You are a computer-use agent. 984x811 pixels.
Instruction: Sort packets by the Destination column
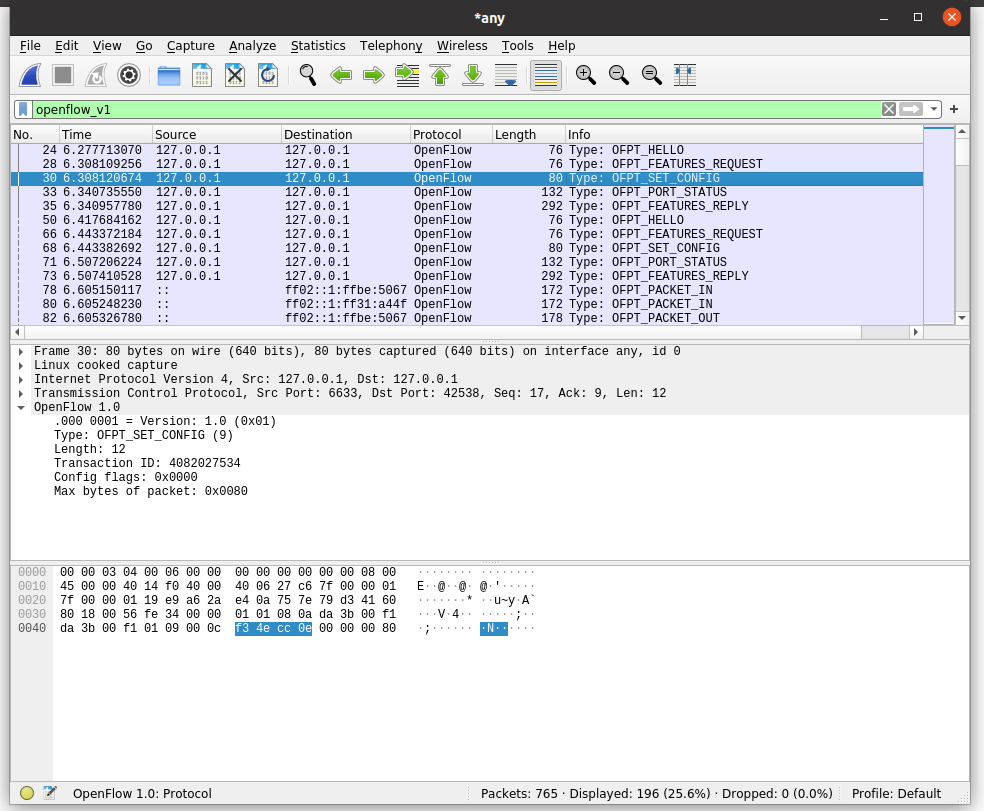point(345,134)
